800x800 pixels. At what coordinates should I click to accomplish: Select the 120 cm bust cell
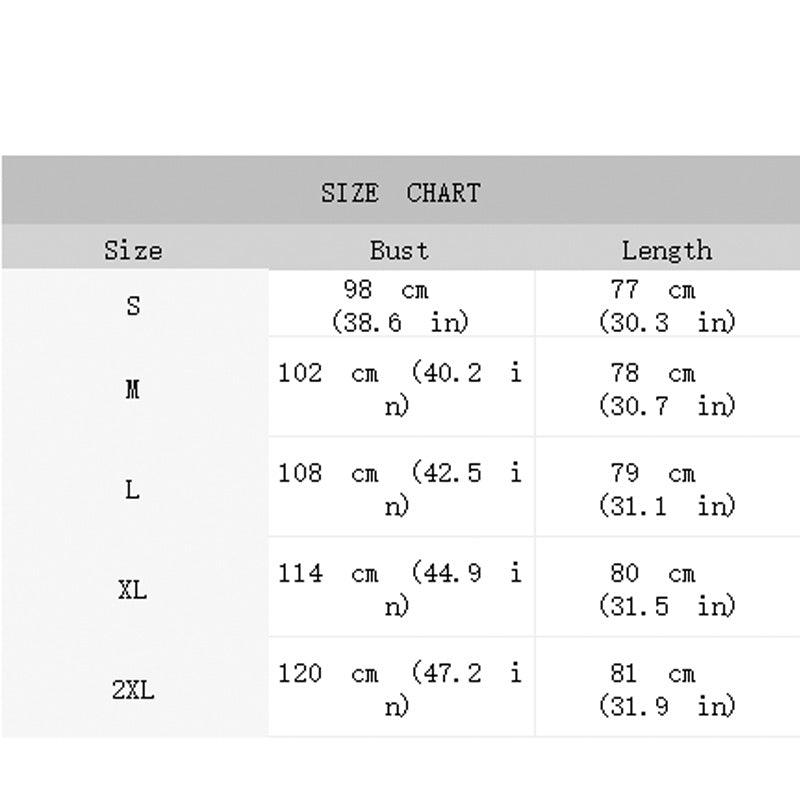(401, 687)
